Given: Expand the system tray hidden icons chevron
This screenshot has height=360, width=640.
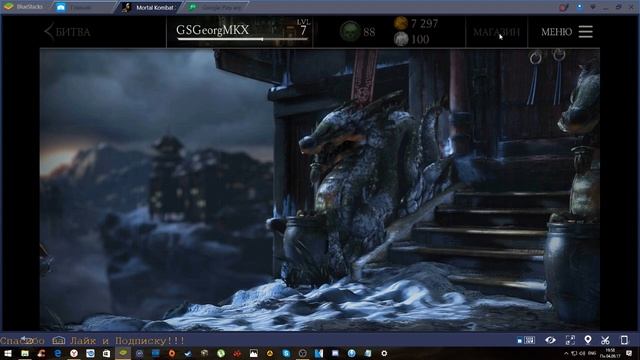Looking at the screenshot, I should pos(566,353).
